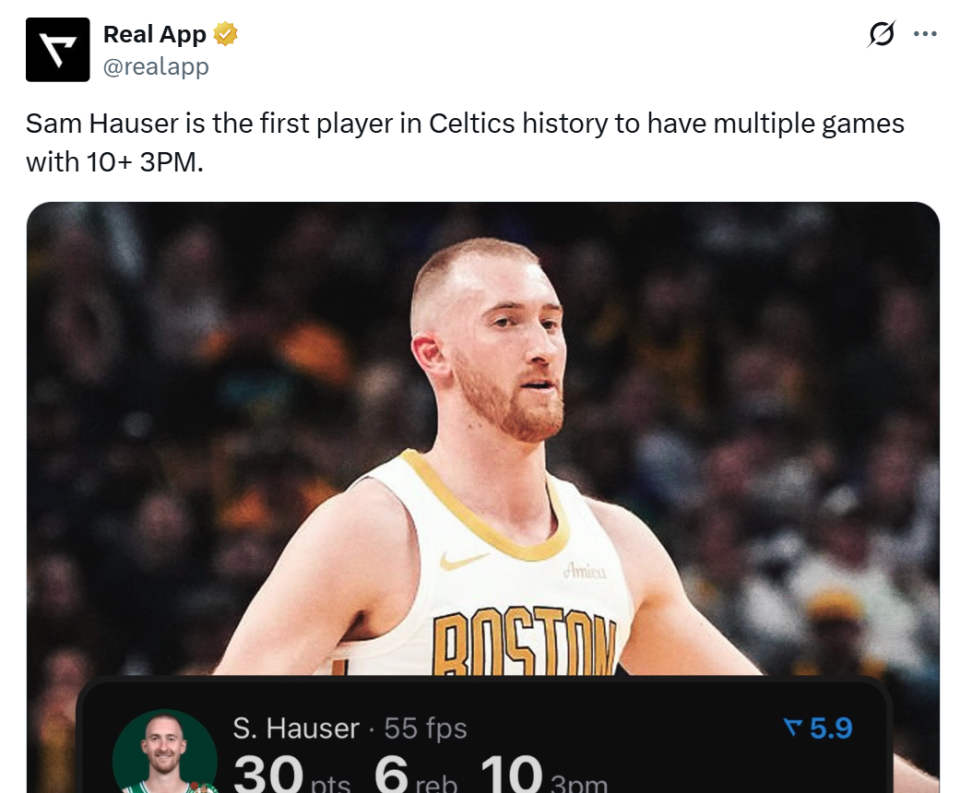Viewport: 960px width, 793px height.
Task: Click the Grok slashed-circle icon
Action: [882, 34]
